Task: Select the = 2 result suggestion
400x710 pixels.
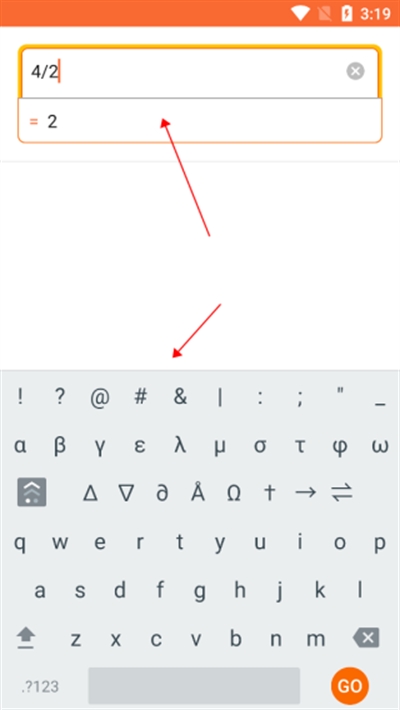Action: tap(200, 122)
